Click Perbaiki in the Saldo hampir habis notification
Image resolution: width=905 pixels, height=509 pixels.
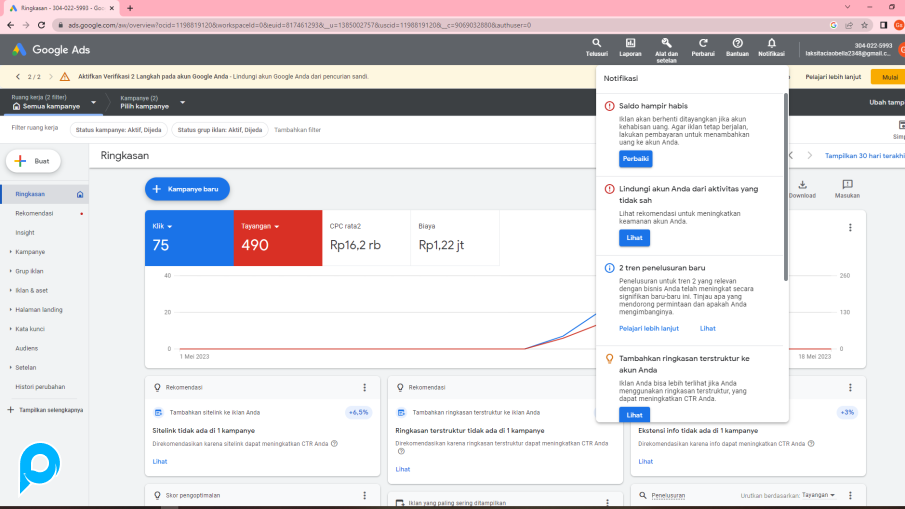coord(635,158)
